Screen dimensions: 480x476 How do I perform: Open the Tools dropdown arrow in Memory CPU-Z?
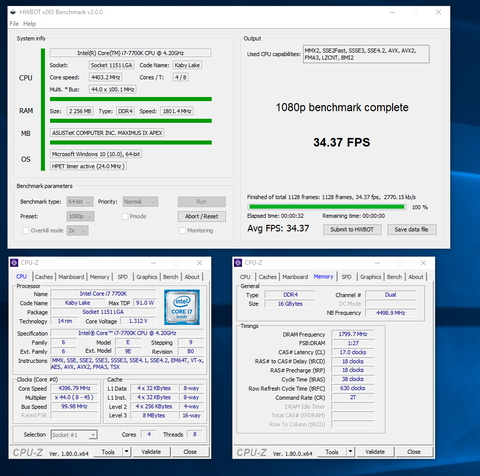[x=350, y=452]
